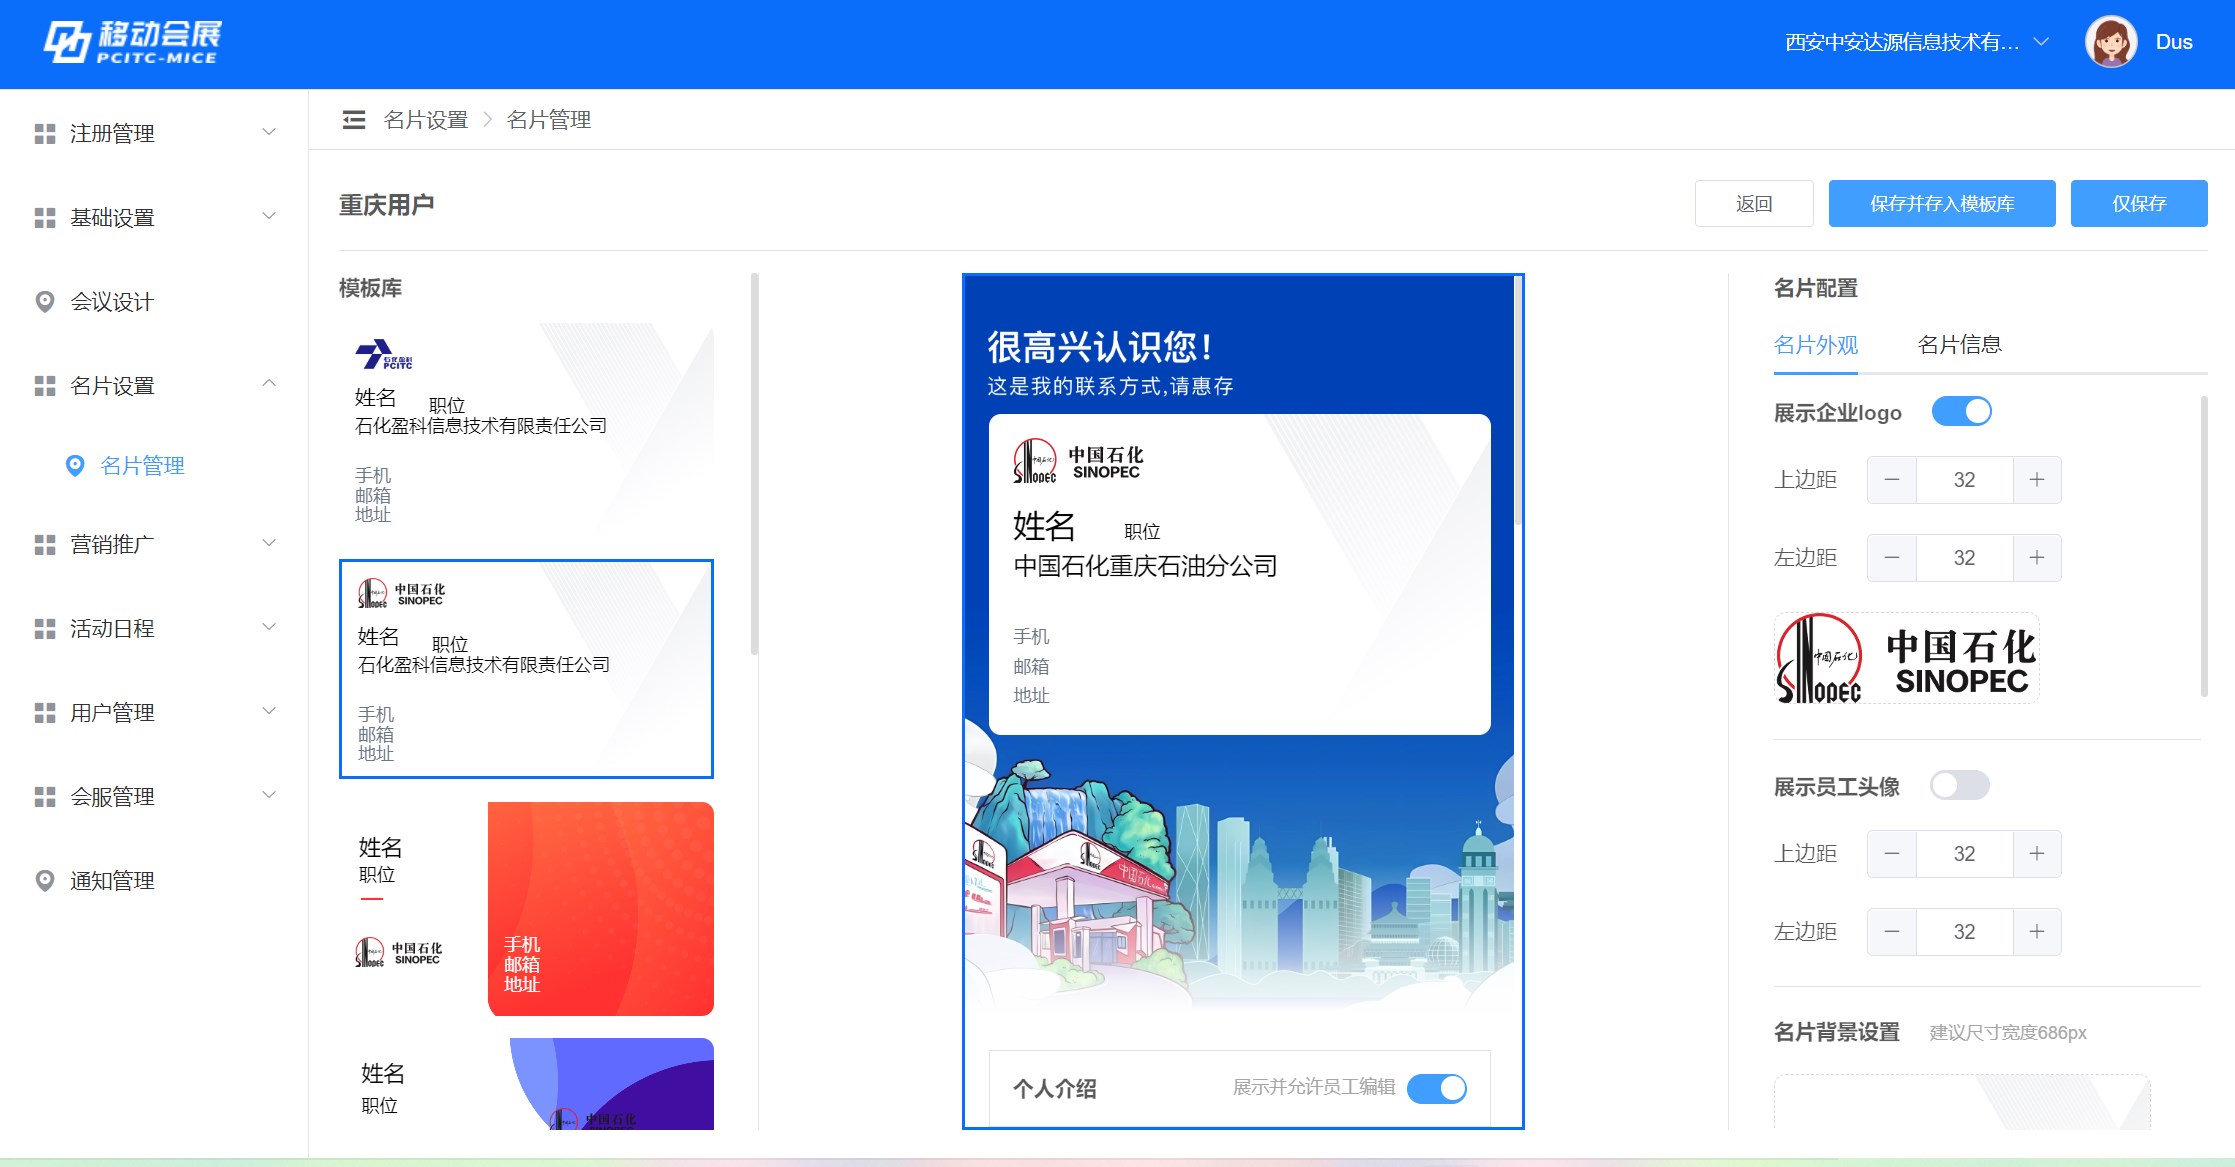
Task: Expand the 会服管理 menu chevron
Action: pos(269,795)
